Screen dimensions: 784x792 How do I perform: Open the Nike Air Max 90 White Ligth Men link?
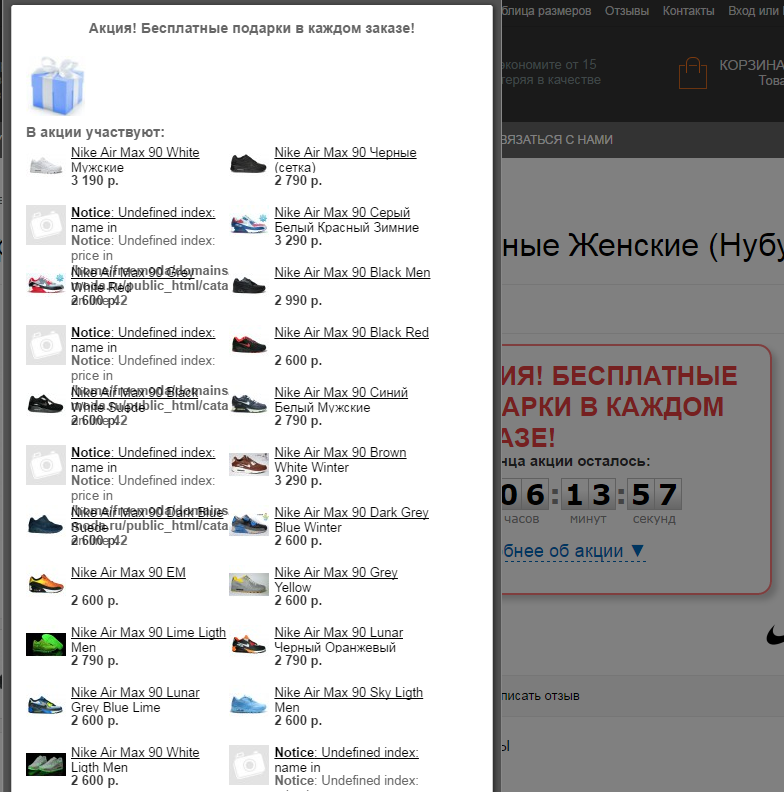coord(135,760)
